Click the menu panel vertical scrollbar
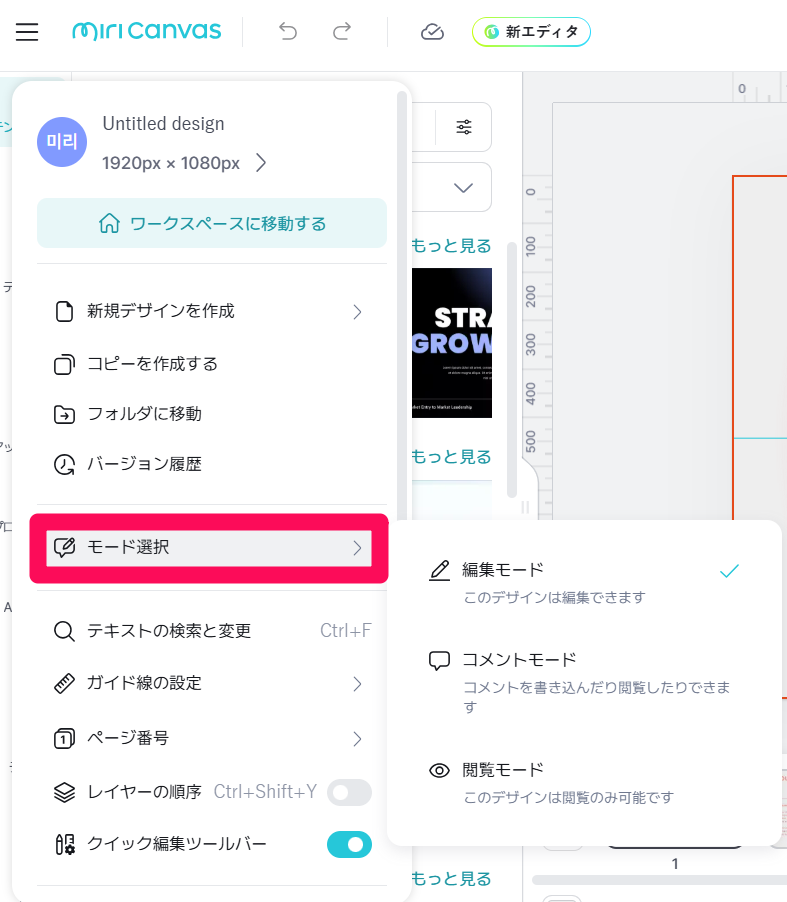This screenshot has height=902, width=787. click(402, 300)
